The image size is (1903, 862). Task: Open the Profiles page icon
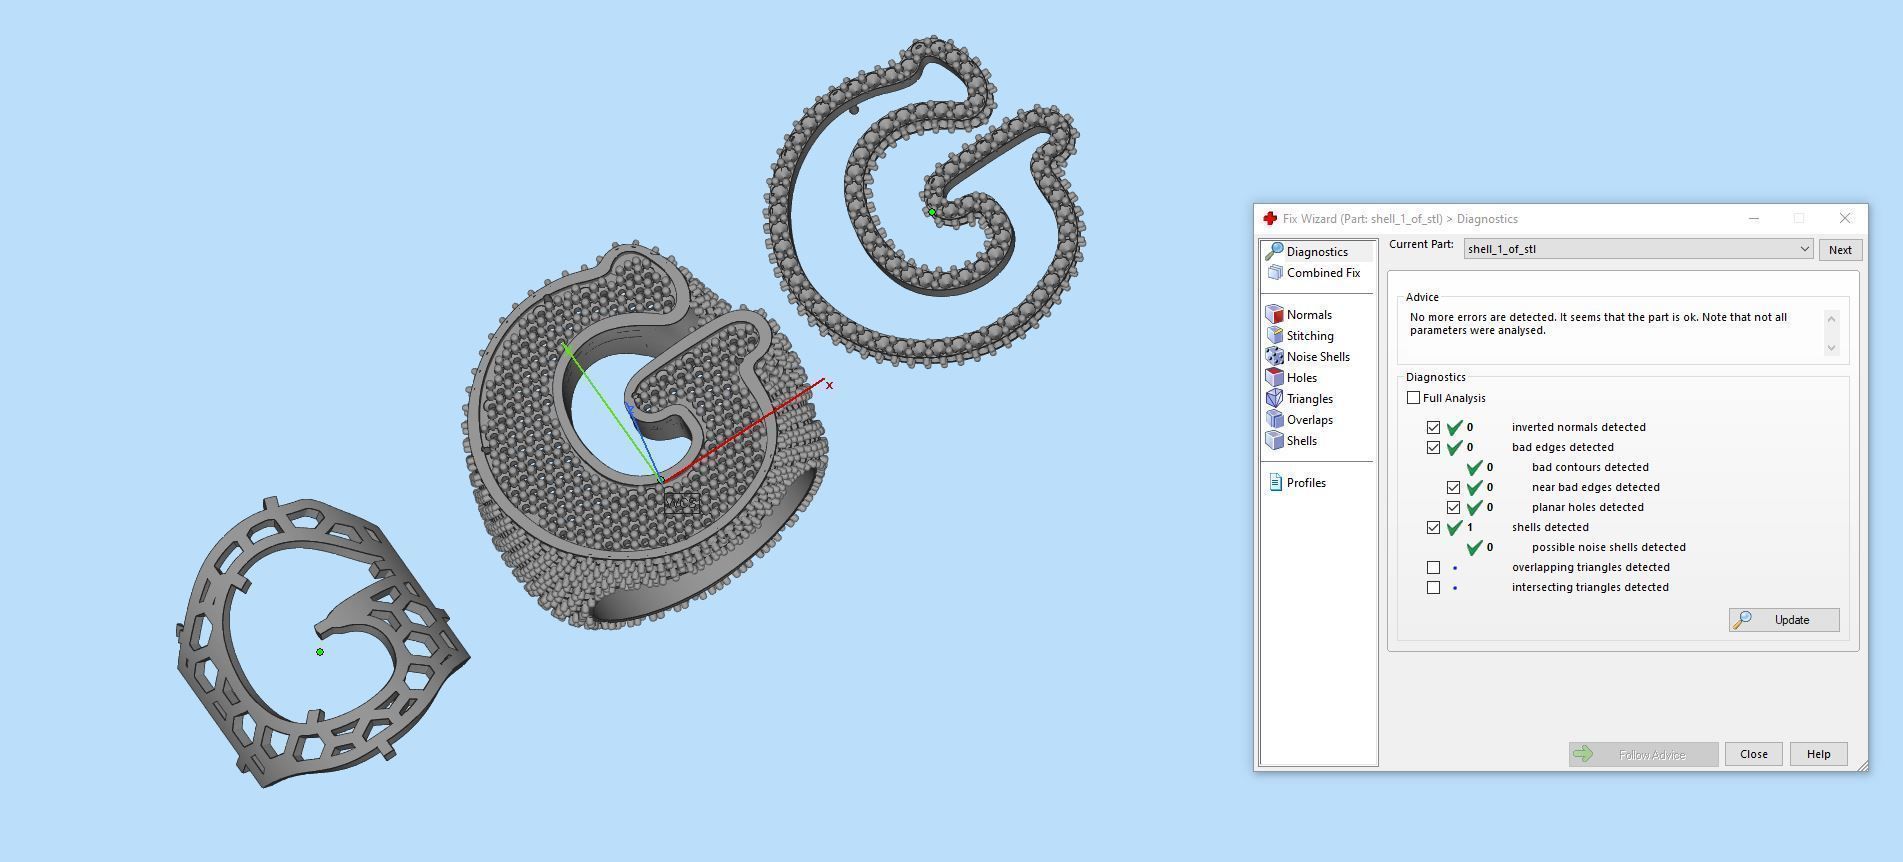coord(1275,483)
